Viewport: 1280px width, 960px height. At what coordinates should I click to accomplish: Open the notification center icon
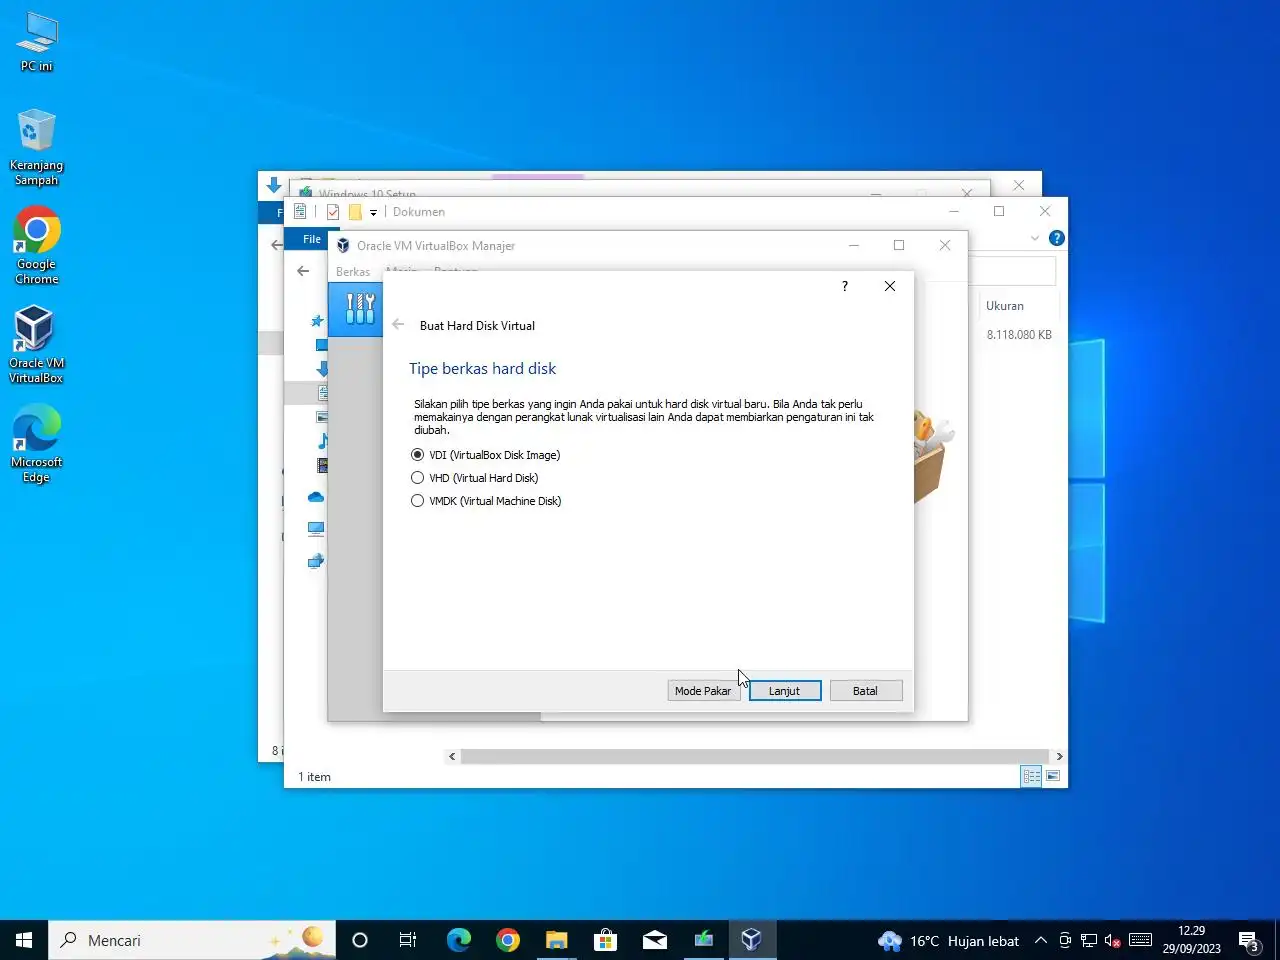tap(1250, 940)
